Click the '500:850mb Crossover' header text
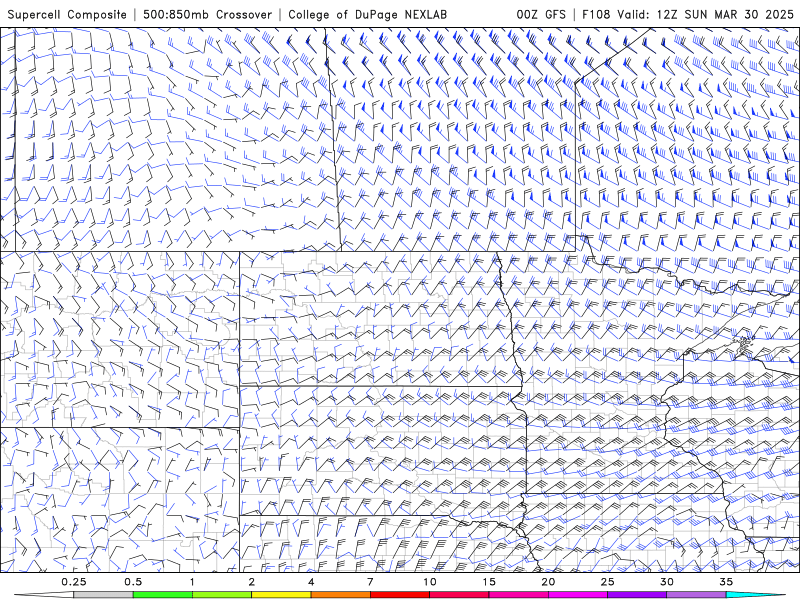Viewport: 800px width, 600px height. (x=208, y=15)
